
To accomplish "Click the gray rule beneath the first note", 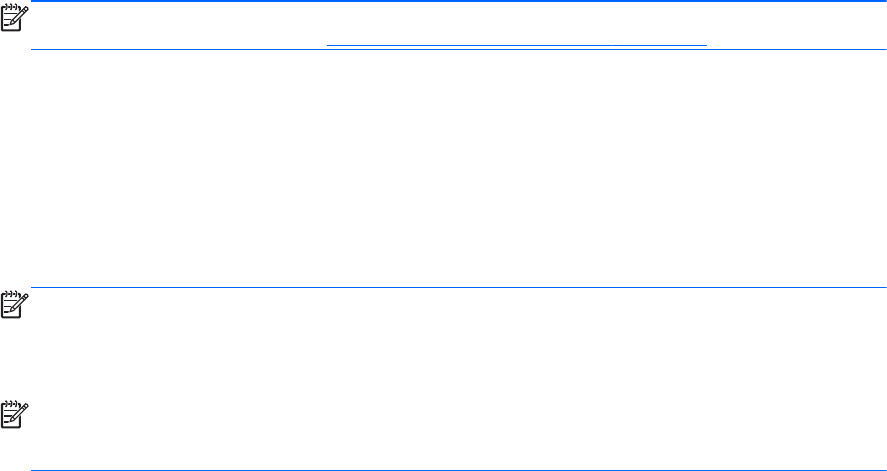I will click(443, 50).
